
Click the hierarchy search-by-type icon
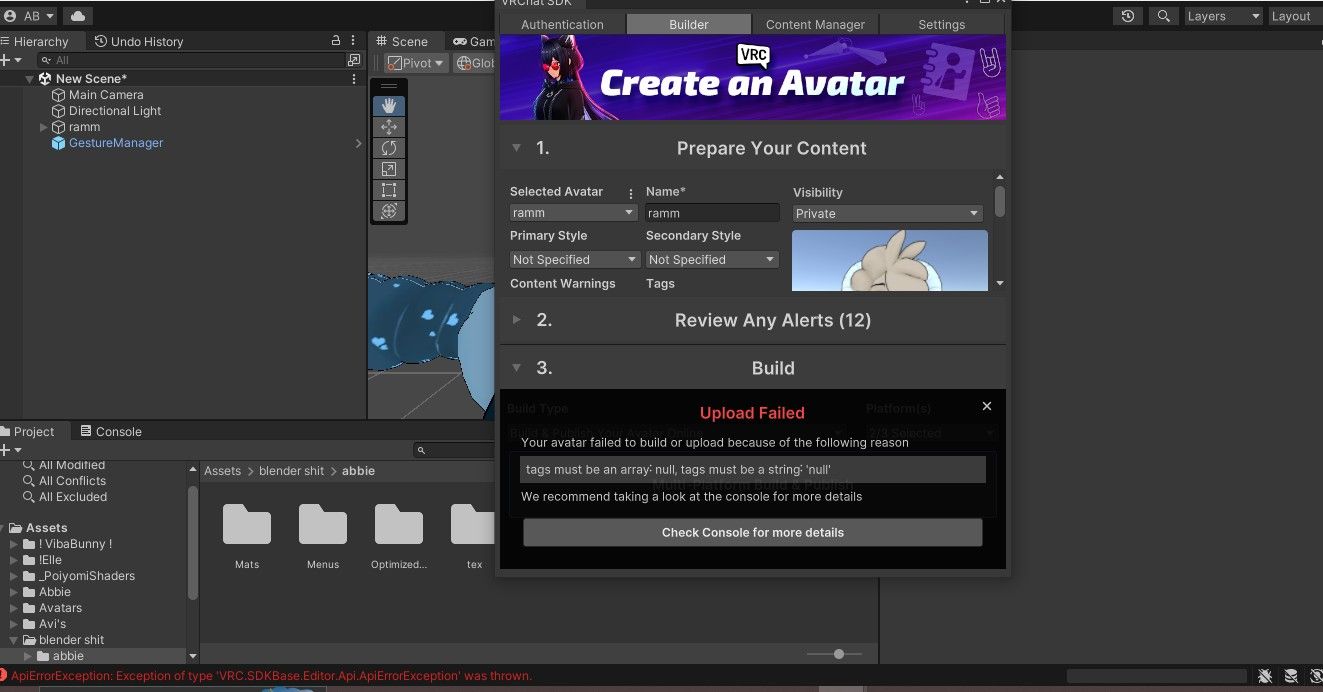pos(353,60)
